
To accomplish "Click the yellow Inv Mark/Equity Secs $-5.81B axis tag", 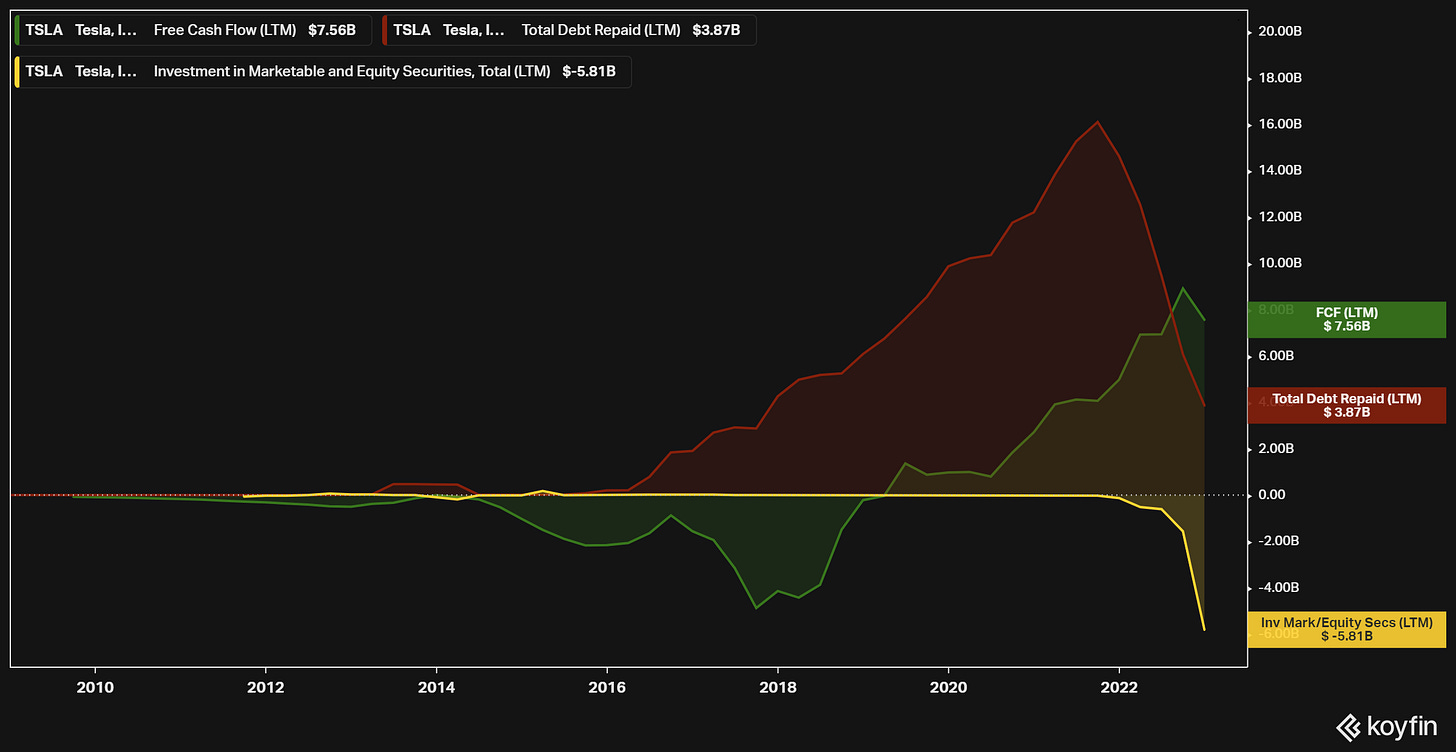I will (1346, 629).
